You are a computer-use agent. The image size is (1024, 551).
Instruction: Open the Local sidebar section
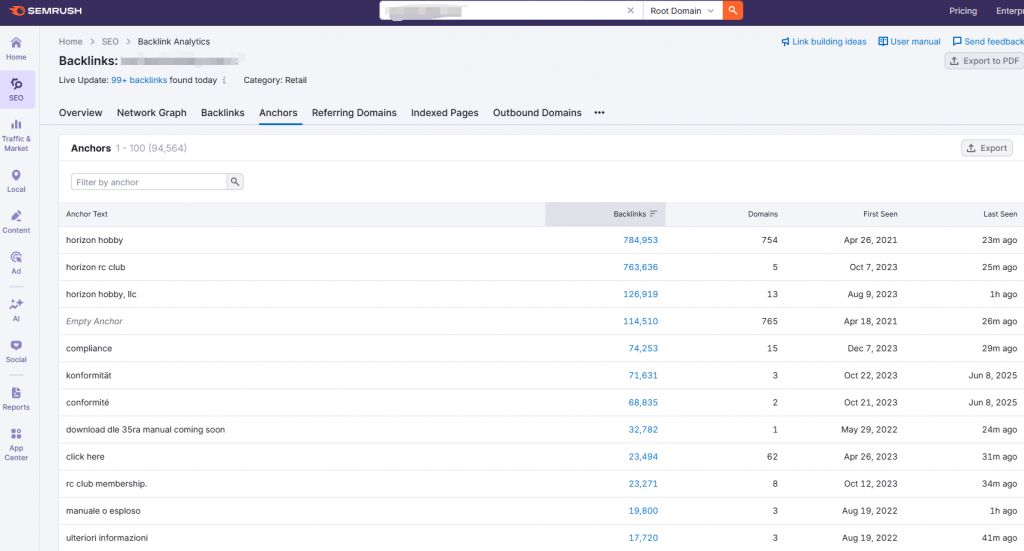[x=16, y=181]
